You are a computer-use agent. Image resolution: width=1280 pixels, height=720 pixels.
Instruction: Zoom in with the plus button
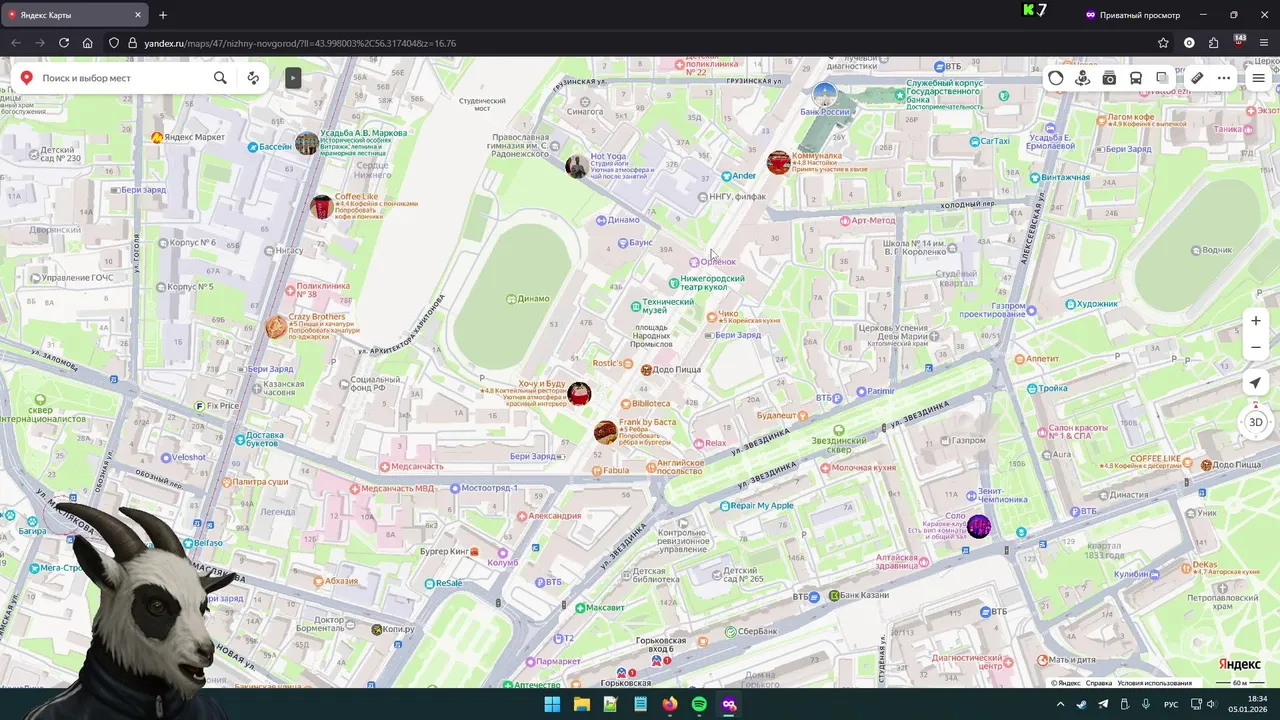(1256, 321)
